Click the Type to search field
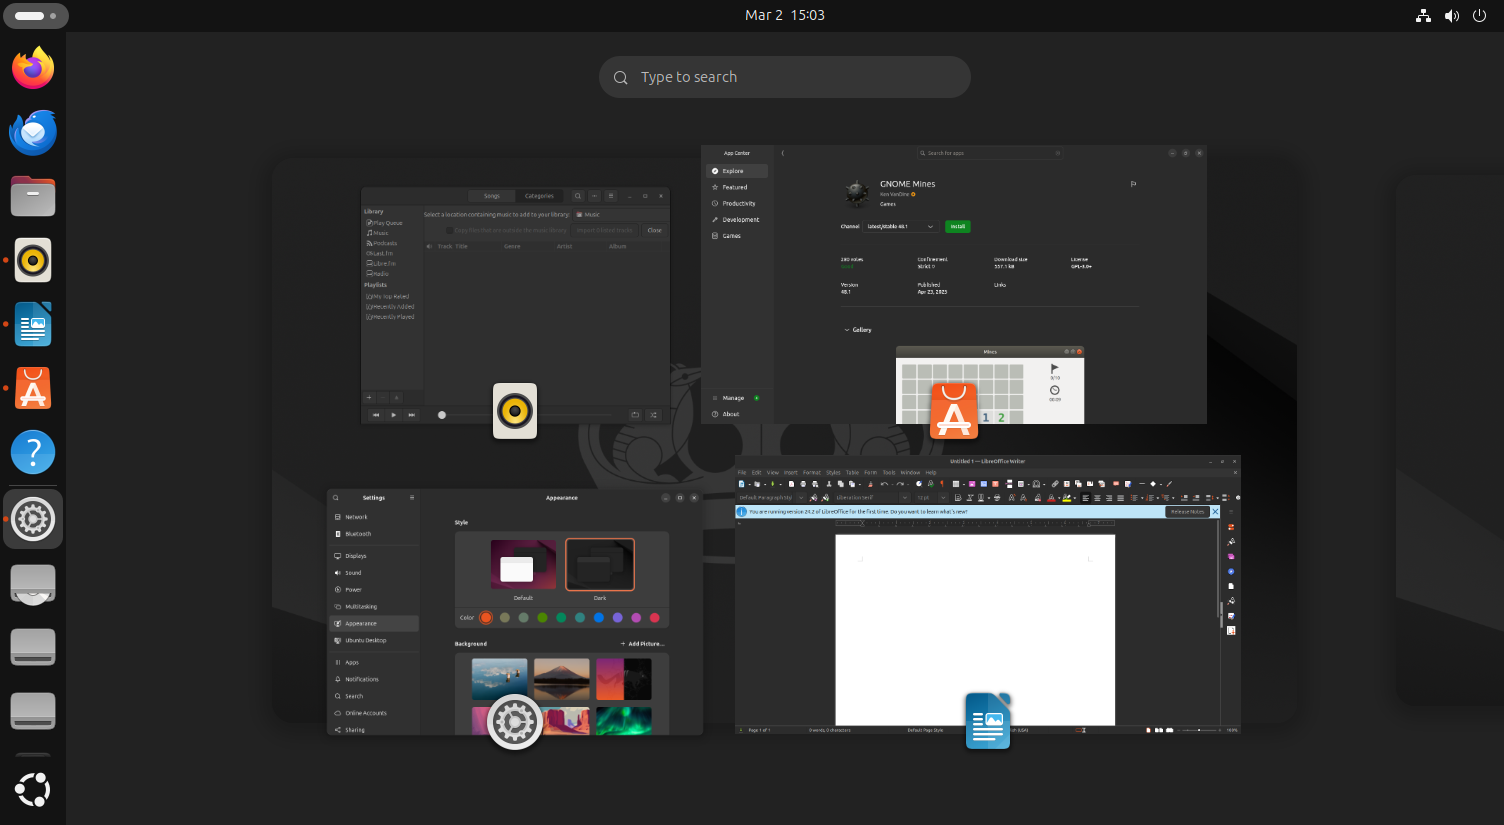 coord(785,77)
